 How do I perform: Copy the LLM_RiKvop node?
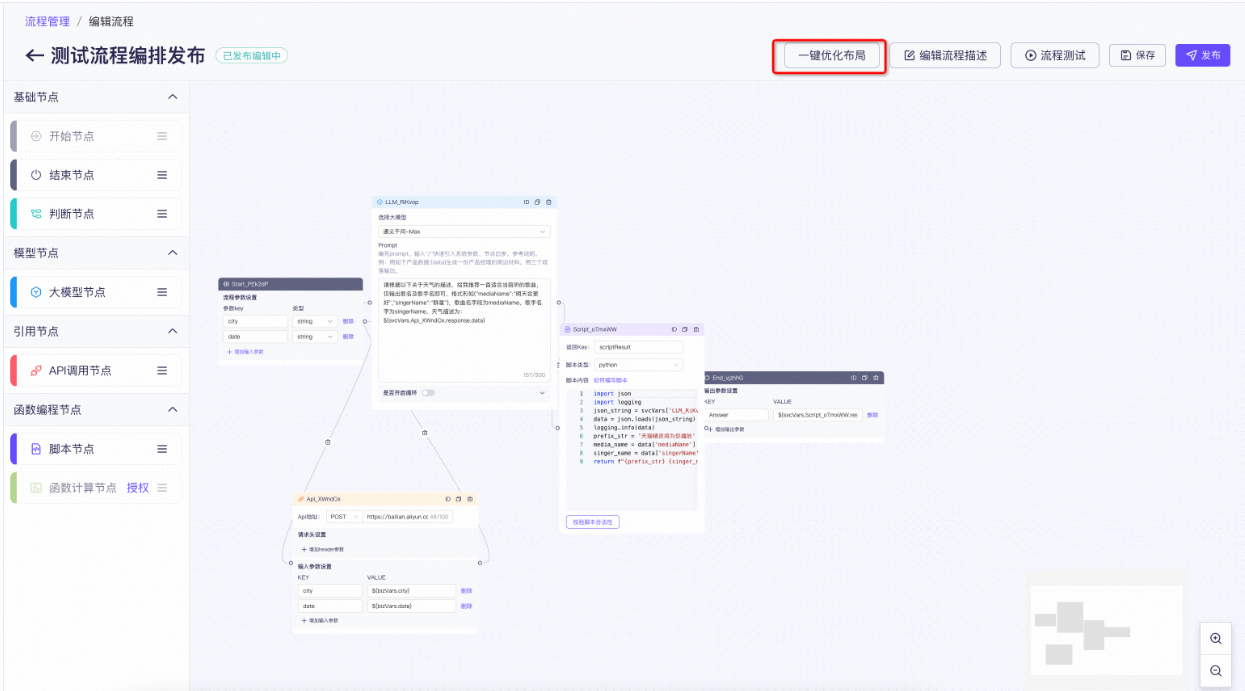(x=537, y=202)
